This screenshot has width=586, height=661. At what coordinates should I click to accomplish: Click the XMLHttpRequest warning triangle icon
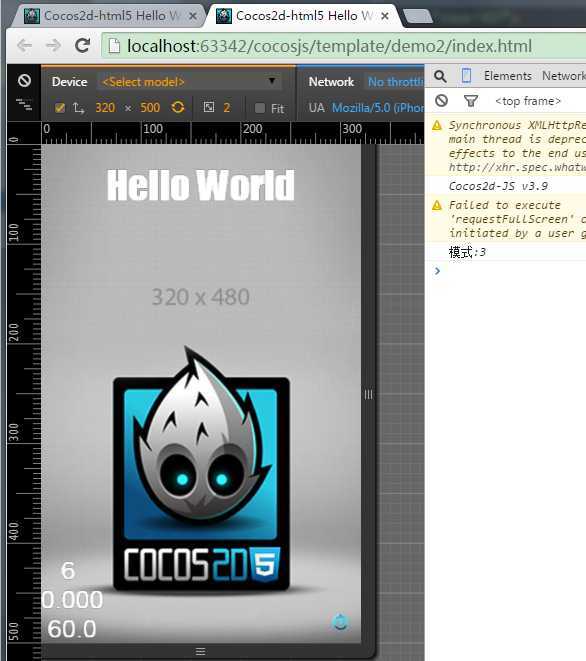(x=437, y=125)
